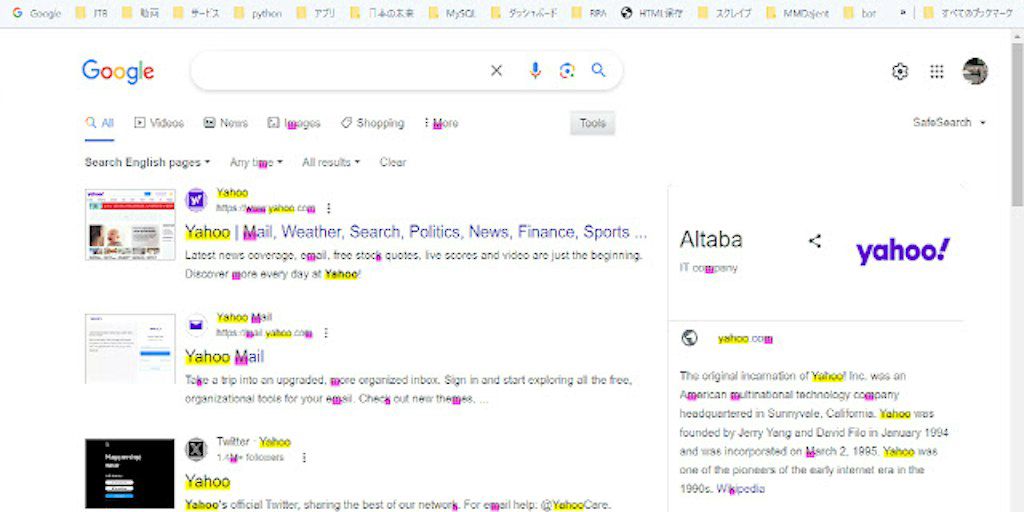The width and height of the screenshot is (1024, 512).
Task: Expand the More search categories menu
Action: tap(441, 123)
